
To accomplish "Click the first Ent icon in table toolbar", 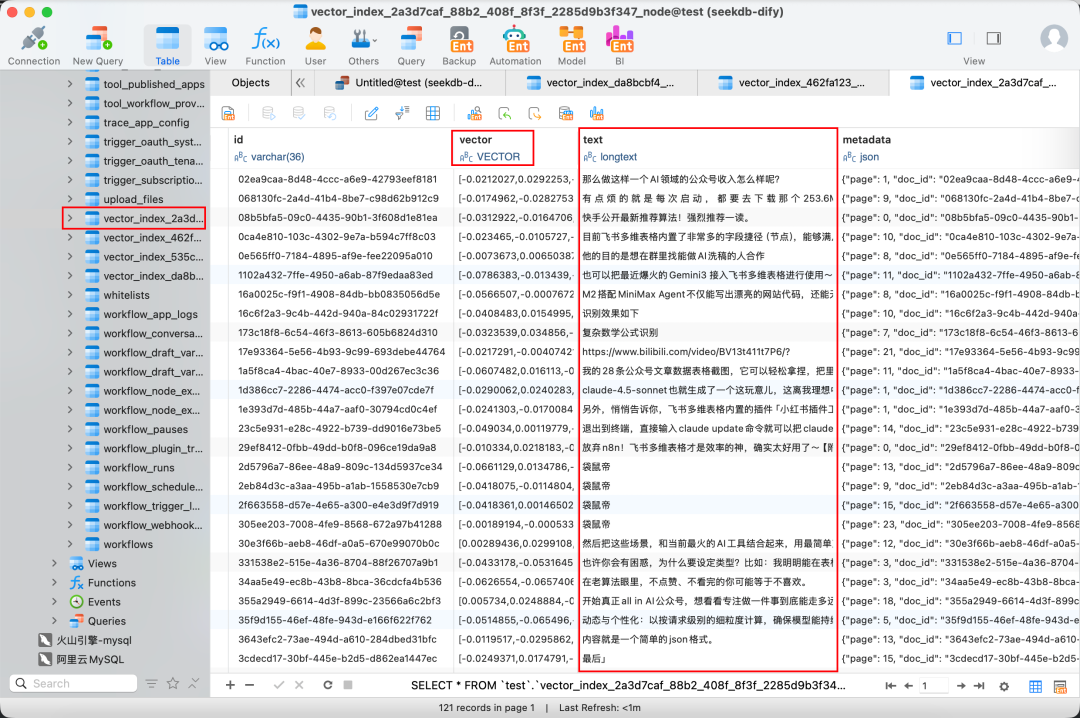I will [228, 113].
